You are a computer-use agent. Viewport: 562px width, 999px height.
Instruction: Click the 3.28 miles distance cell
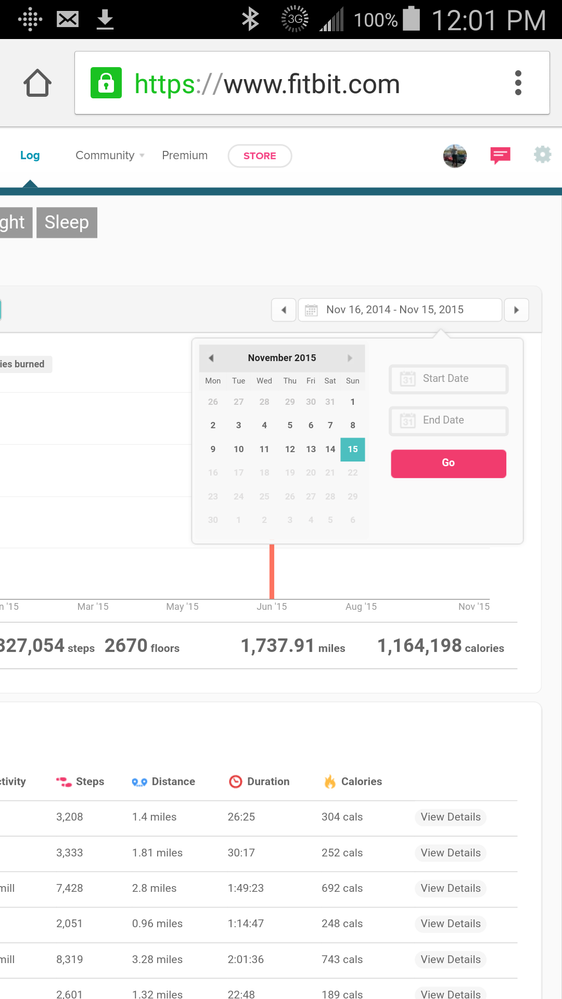155,959
